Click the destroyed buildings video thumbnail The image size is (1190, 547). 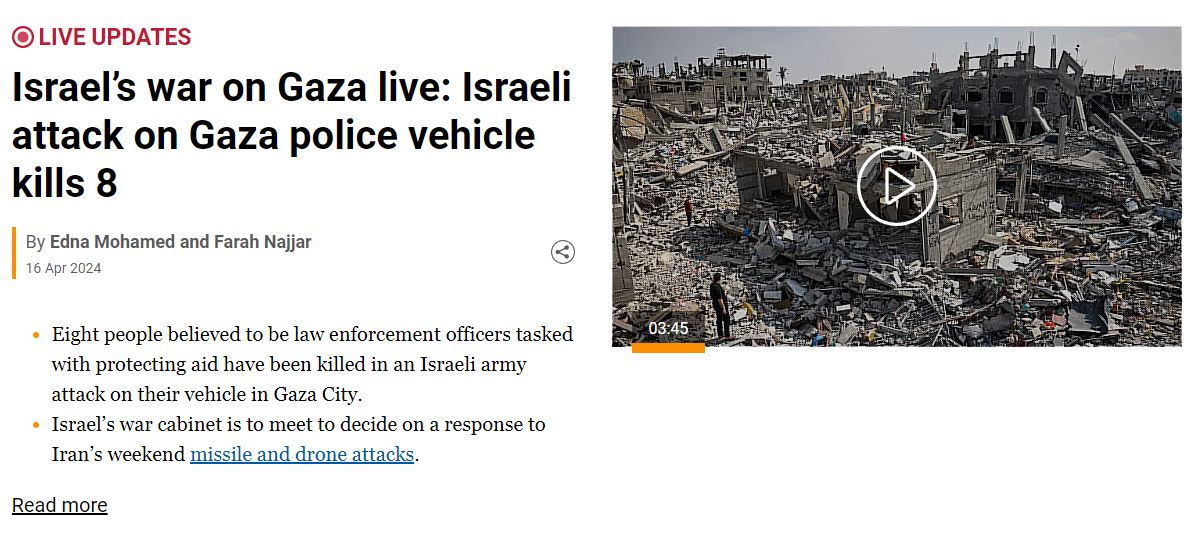click(896, 187)
